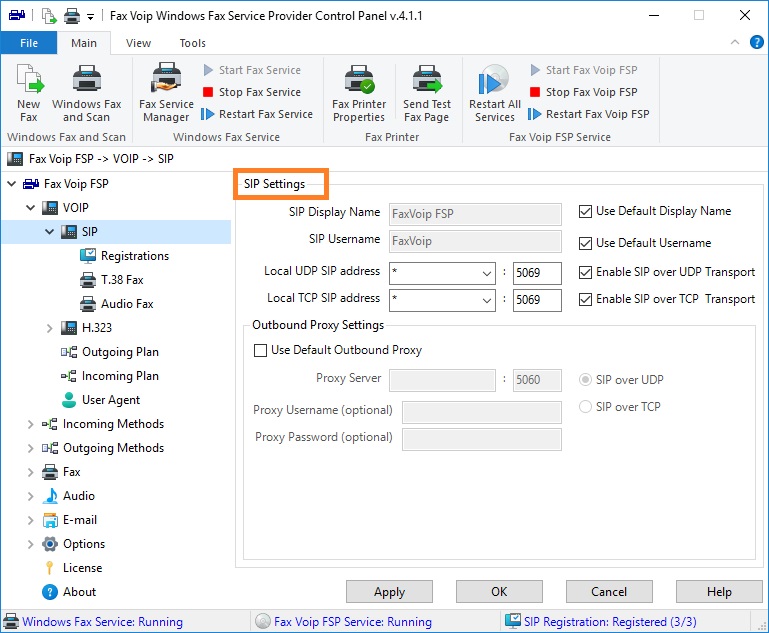Expand Outgoing Methods node
The image size is (769, 633).
(x=30, y=448)
